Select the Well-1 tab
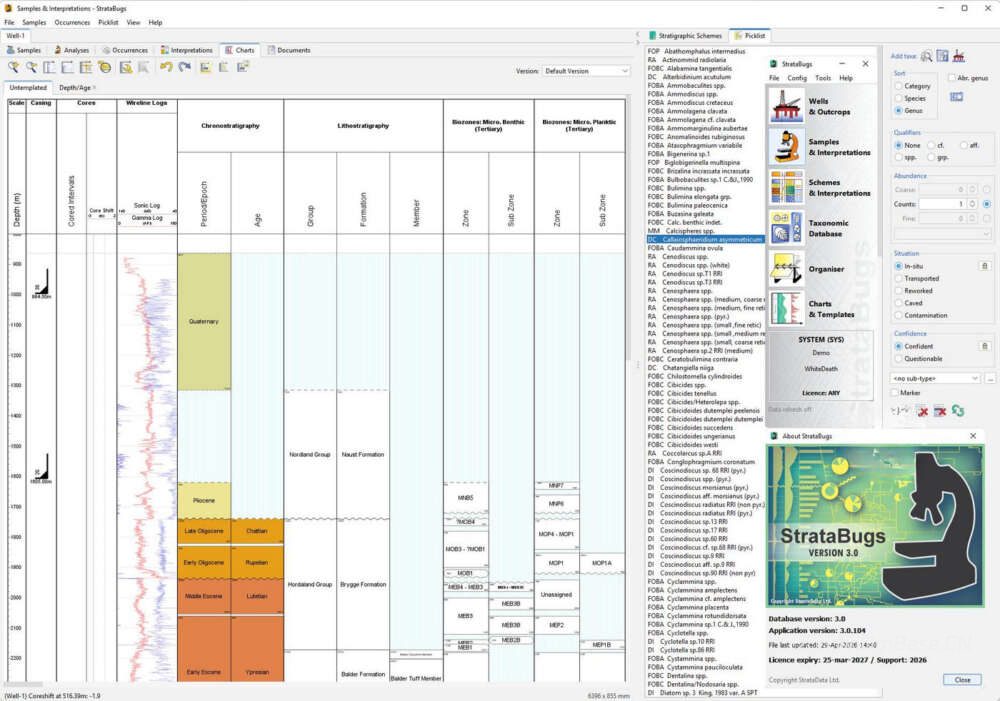Viewport: 1000px width, 701px height. pos(15,36)
